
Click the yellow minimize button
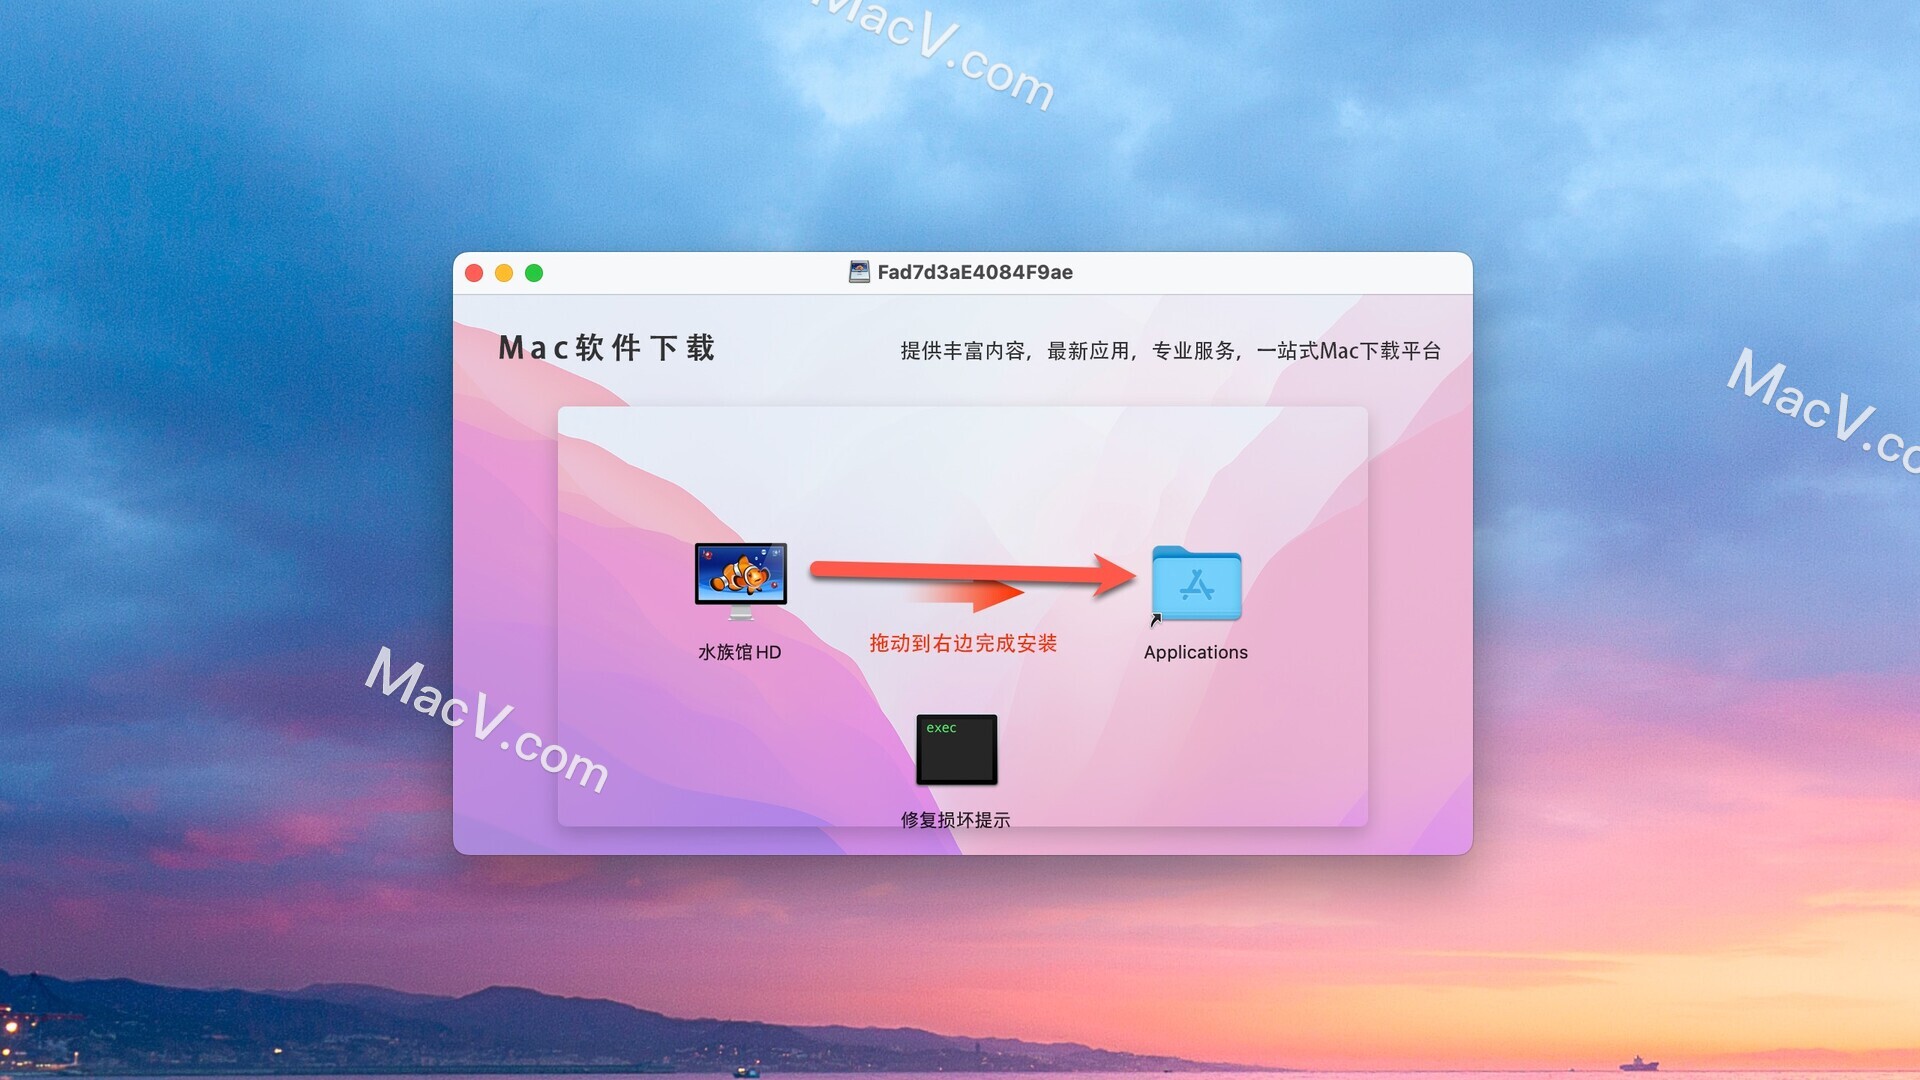tap(506, 272)
